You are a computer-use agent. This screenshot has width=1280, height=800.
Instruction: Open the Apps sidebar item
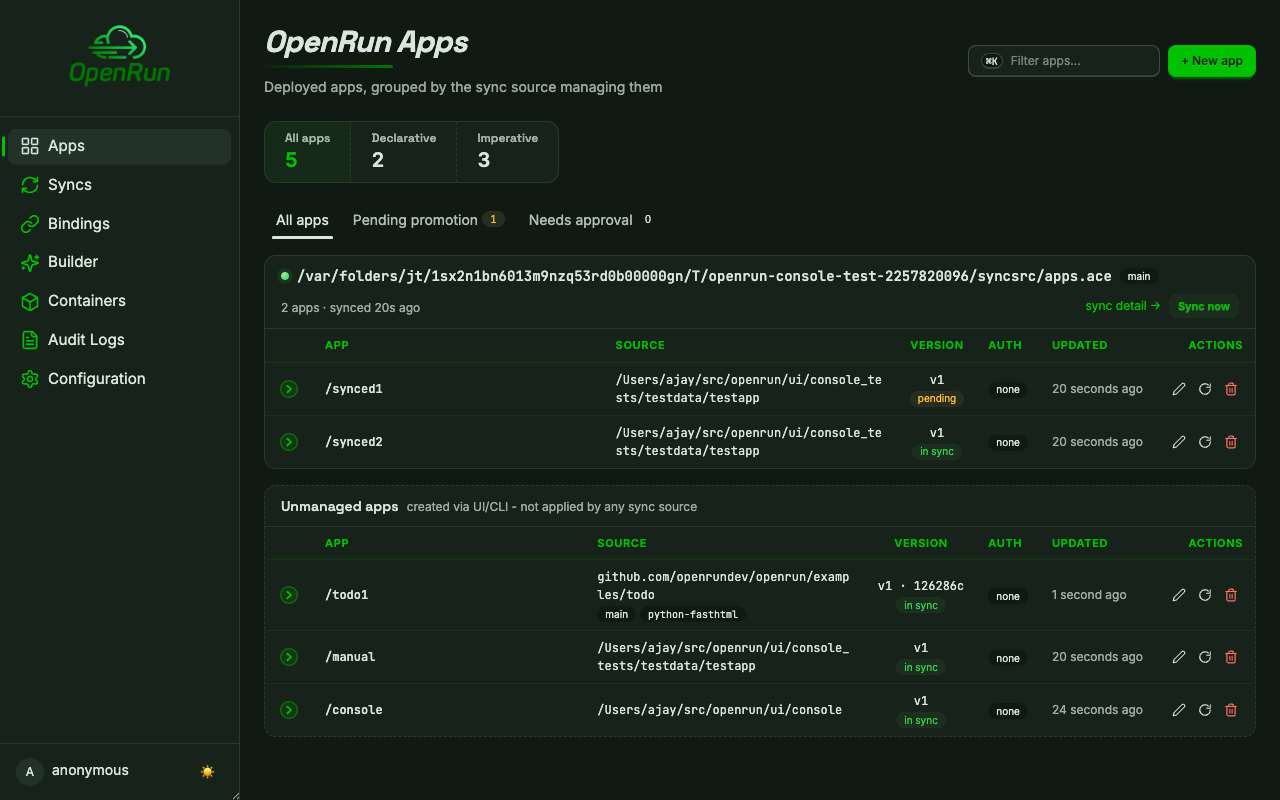(x=119, y=146)
